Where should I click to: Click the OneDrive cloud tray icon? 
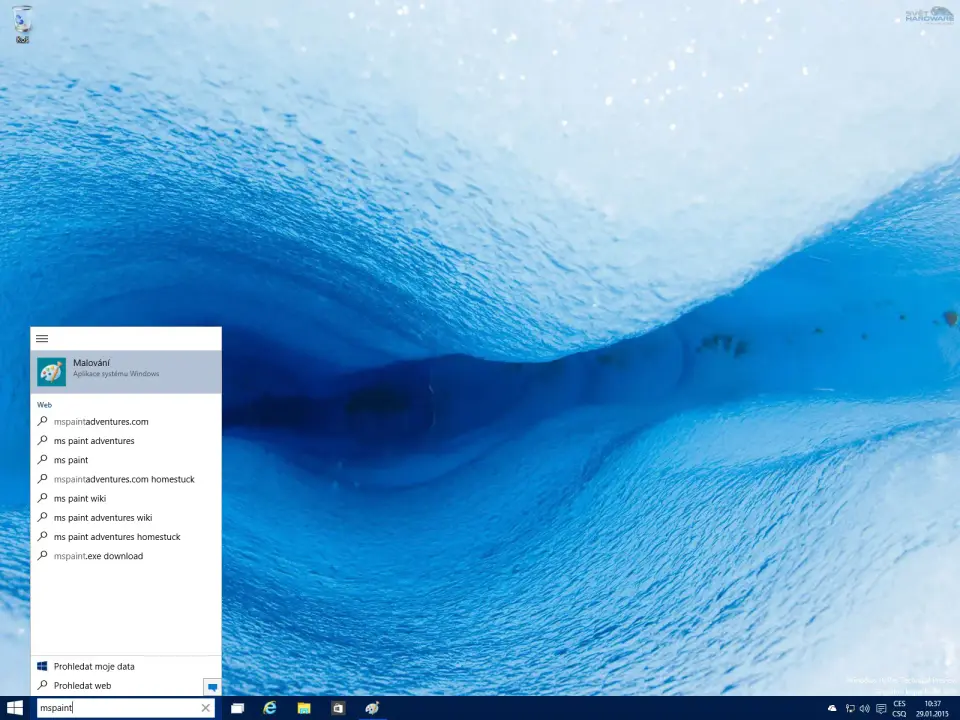pyautogui.click(x=831, y=708)
